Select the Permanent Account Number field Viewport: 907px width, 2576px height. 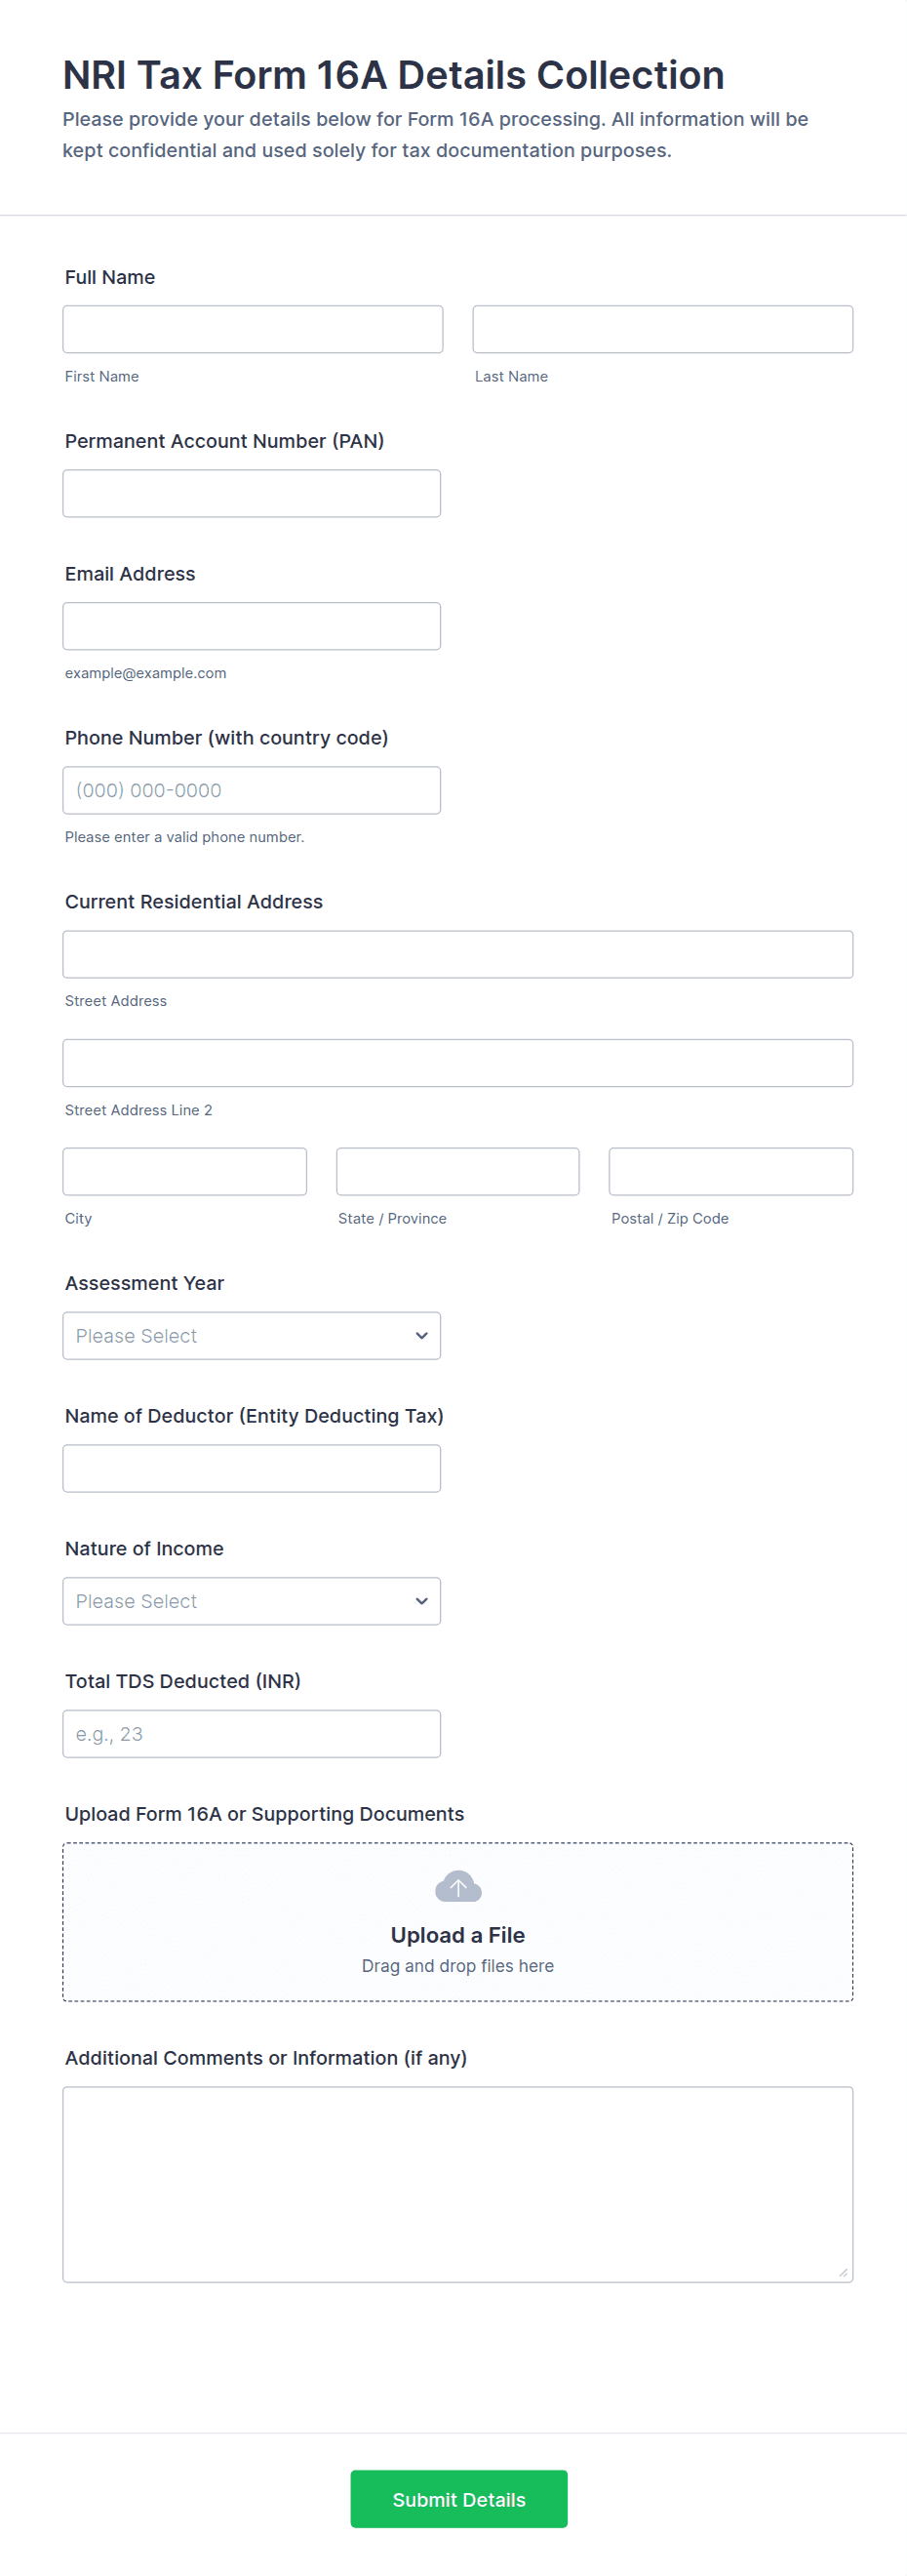[251, 493]
